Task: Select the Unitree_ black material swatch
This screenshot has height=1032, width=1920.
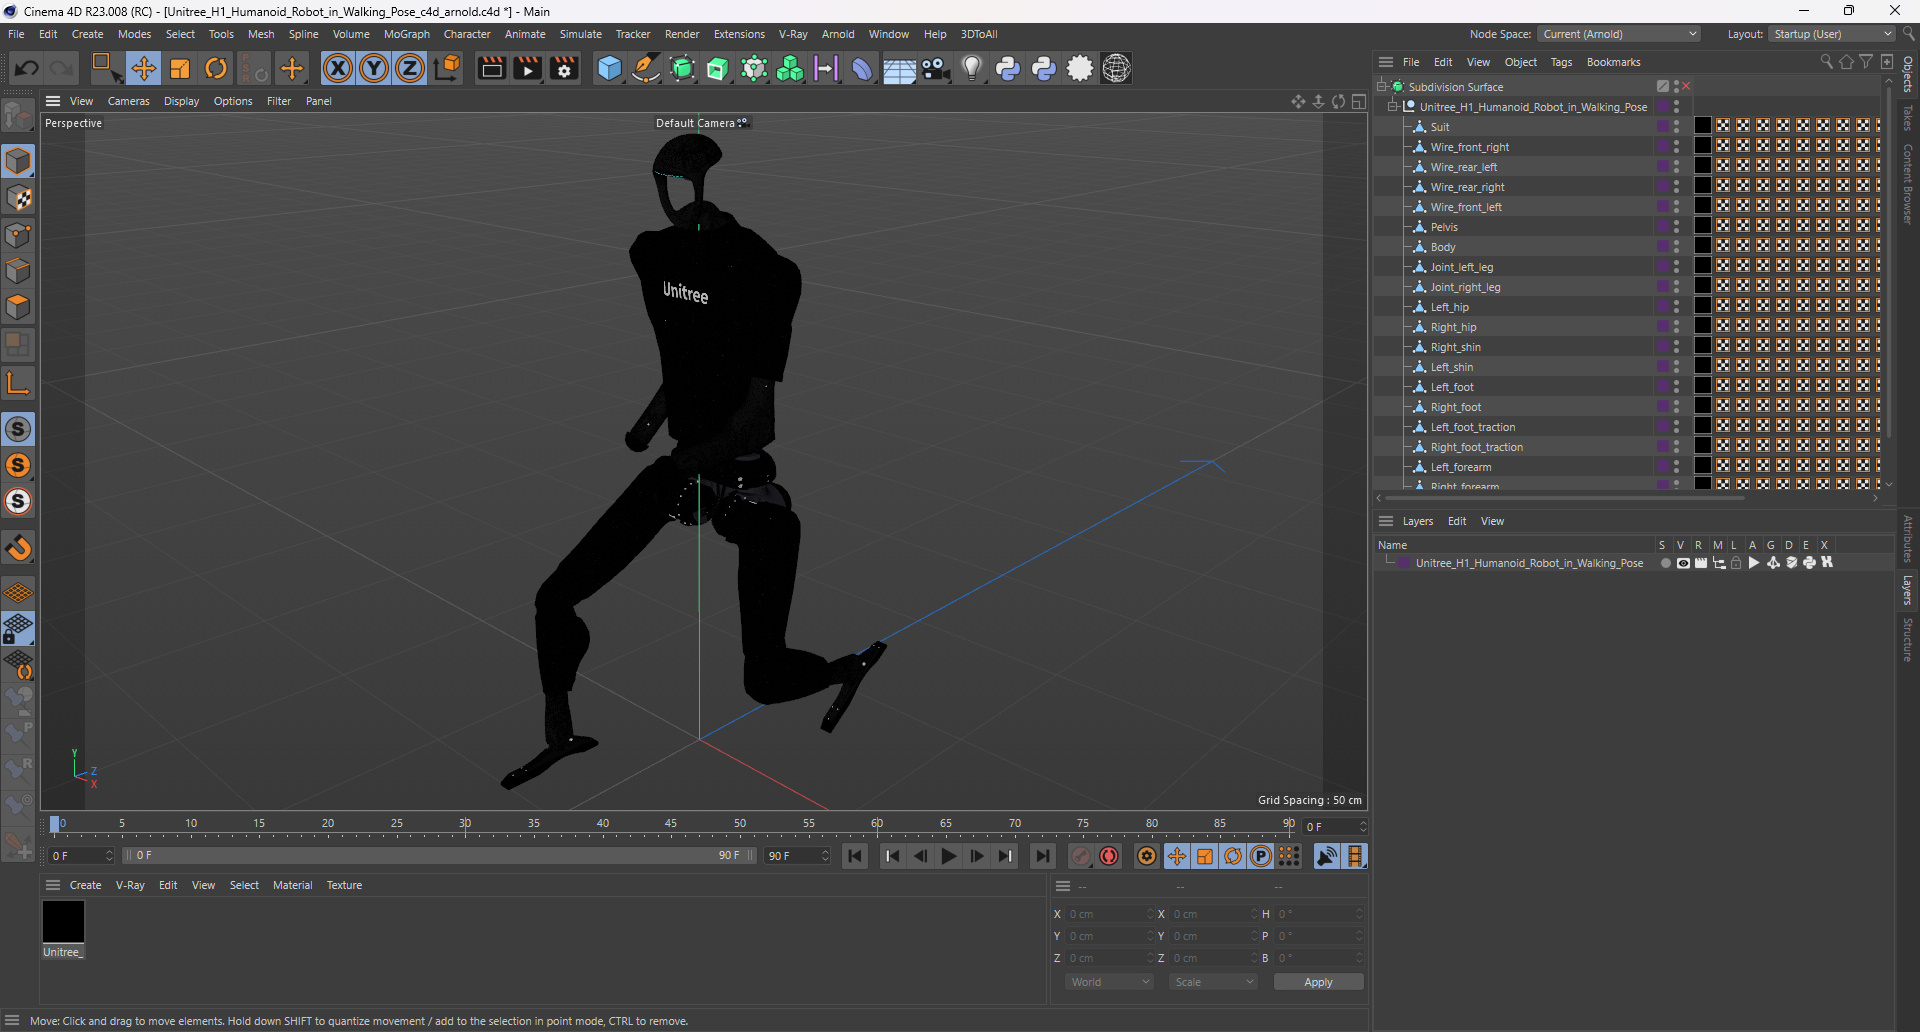Action: [63, 921]
